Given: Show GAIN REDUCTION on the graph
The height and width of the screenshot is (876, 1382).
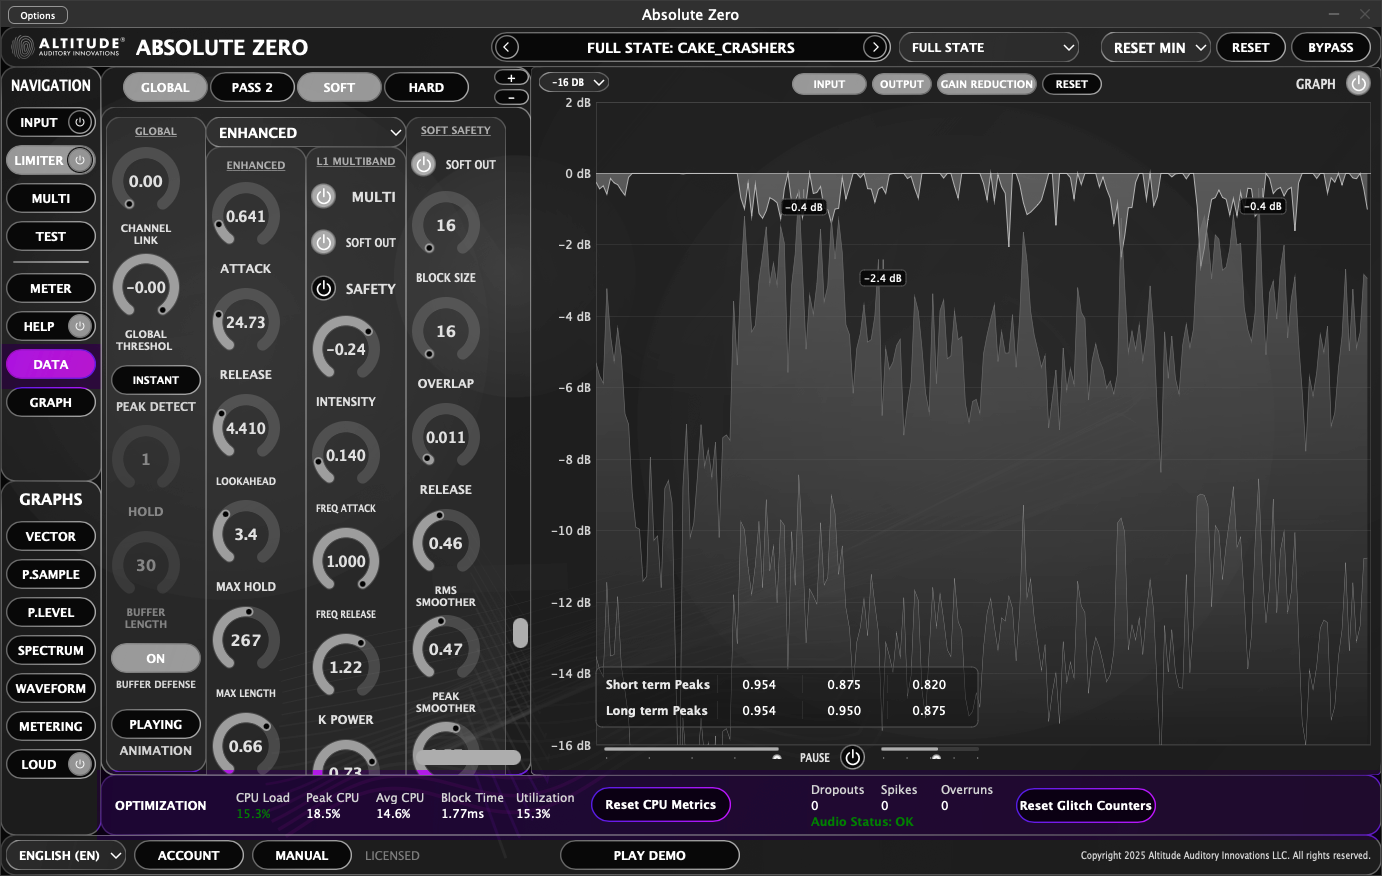Looking at the screenshot, I should pyautogui.click(x=986, y=84).
